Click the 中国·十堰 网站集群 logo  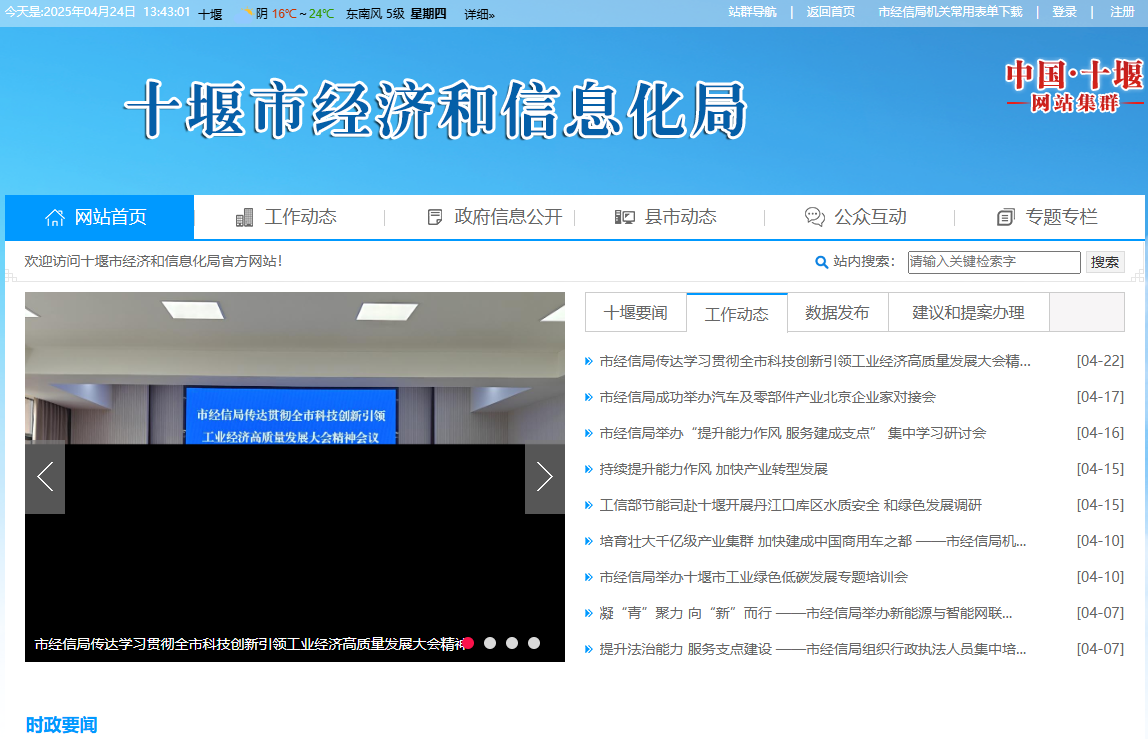(x=1074, y=86)
